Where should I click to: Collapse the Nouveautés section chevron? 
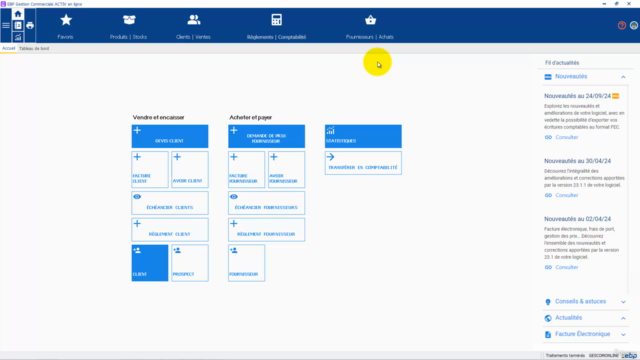(623, 77)
